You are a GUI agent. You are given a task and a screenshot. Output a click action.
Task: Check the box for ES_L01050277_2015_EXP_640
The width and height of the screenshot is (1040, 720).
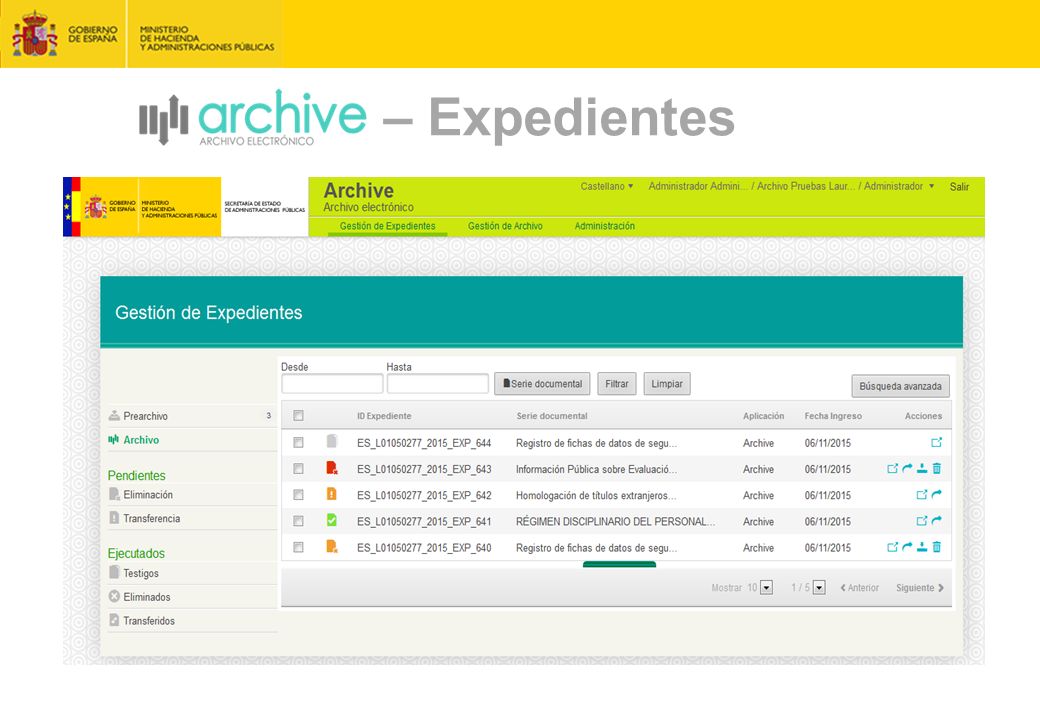pyautogui.click(x=298, y=547)
